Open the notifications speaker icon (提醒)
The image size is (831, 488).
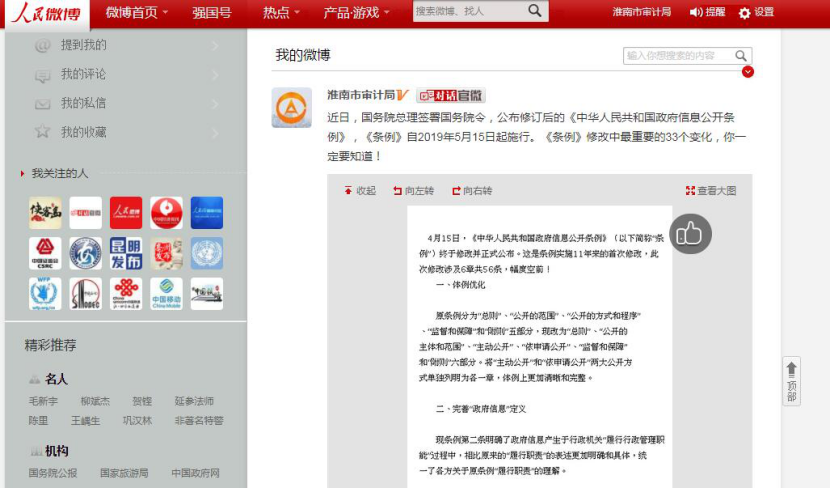tap(707, 13)
